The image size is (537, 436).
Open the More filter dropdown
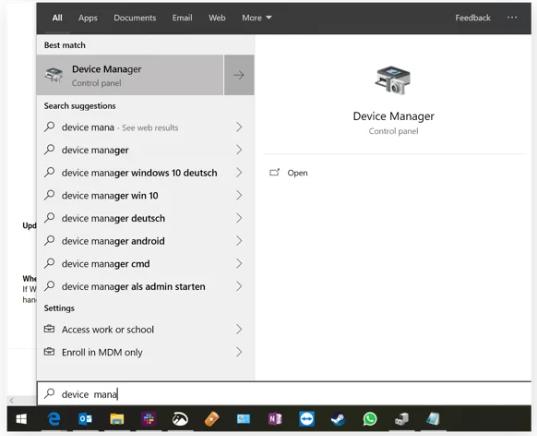pos(257,18)
